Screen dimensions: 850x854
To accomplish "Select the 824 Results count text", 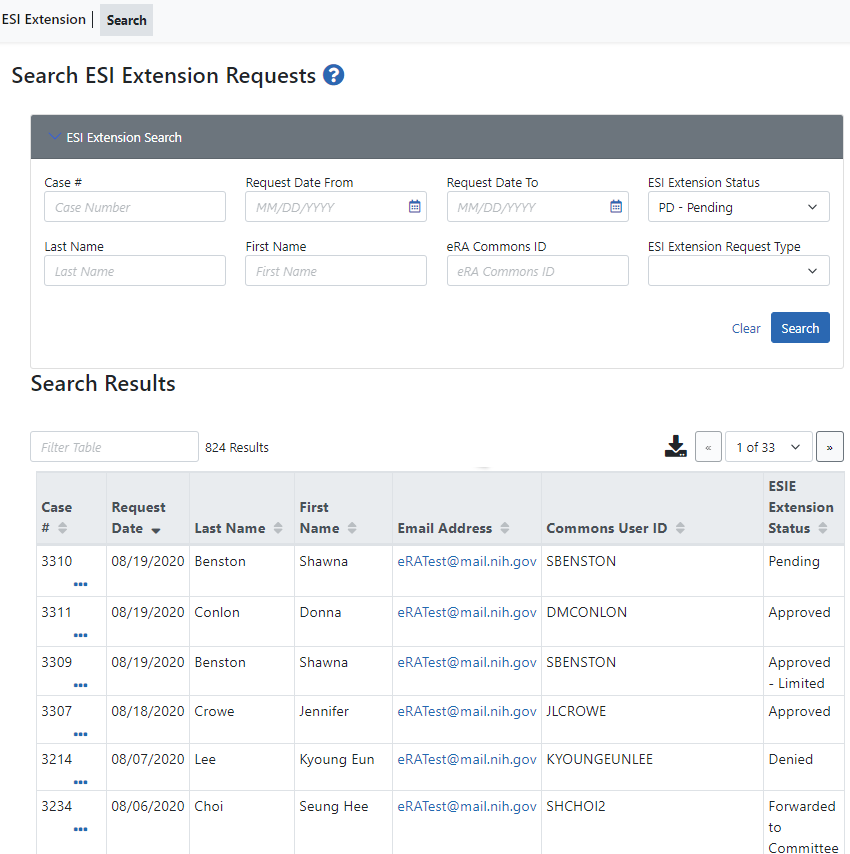I will (237, 448).
